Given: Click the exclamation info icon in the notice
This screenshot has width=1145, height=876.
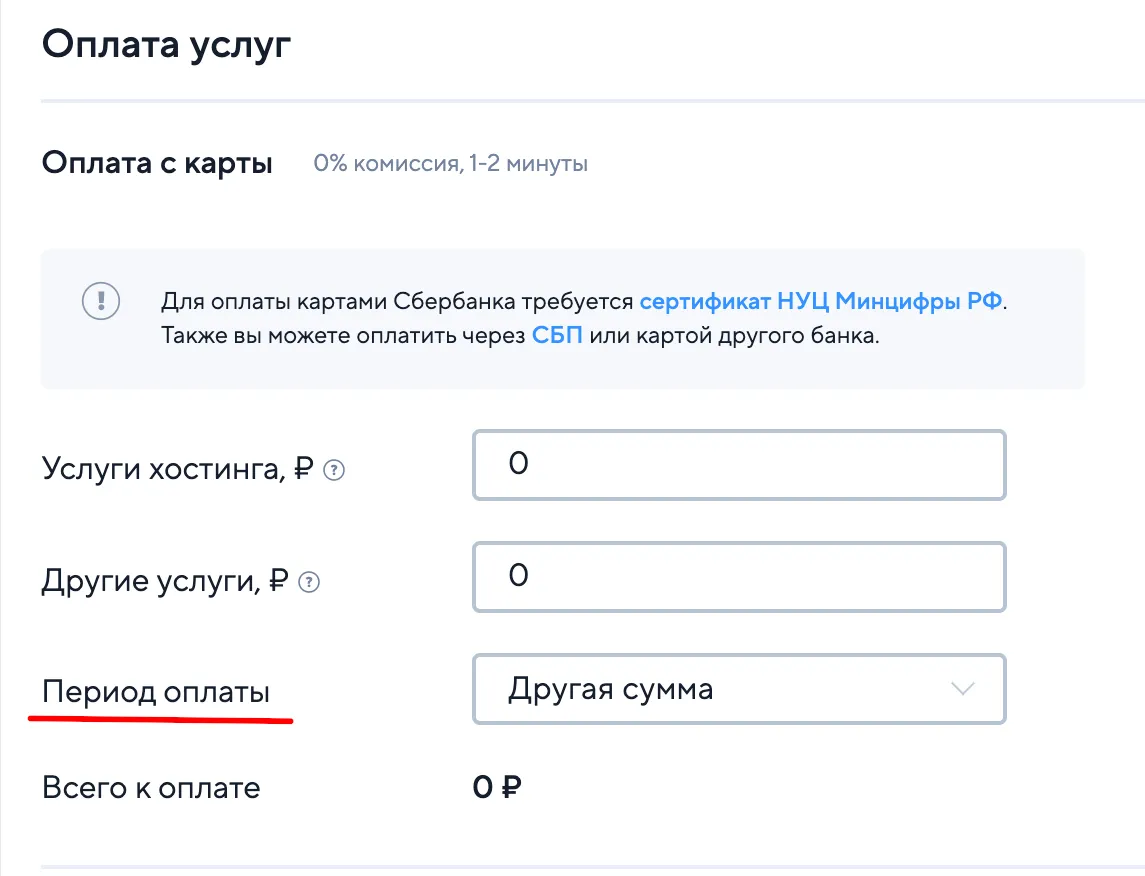Looking at the screenshot, I should tap(101, 301).
